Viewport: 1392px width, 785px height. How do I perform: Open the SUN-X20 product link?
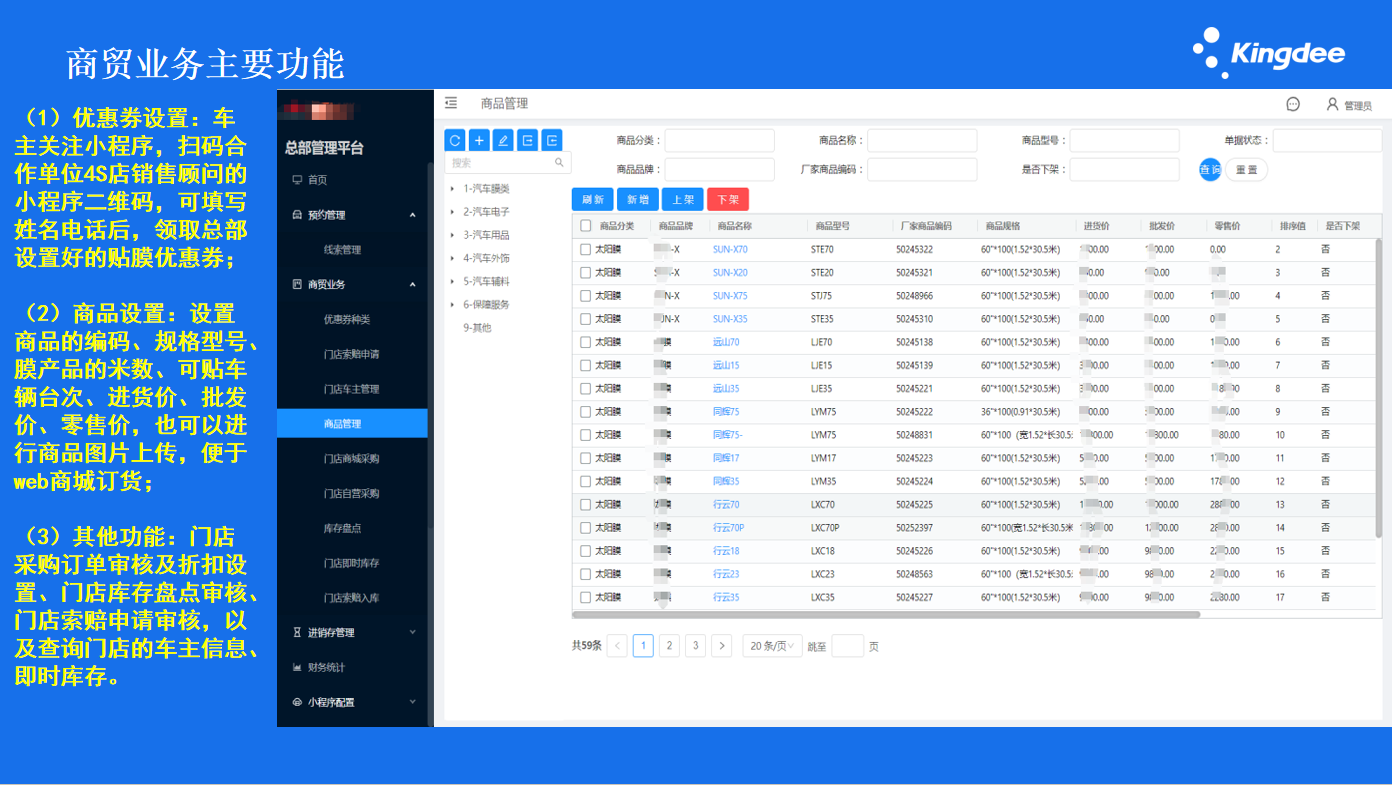click(x=730, y=272)
